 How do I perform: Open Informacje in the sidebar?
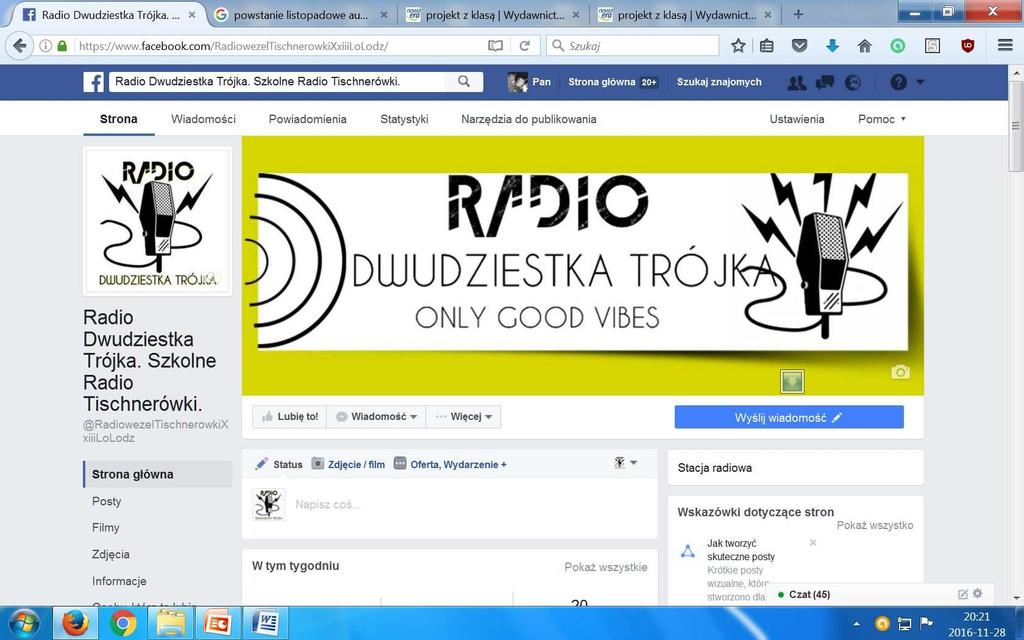pos(119,581)
